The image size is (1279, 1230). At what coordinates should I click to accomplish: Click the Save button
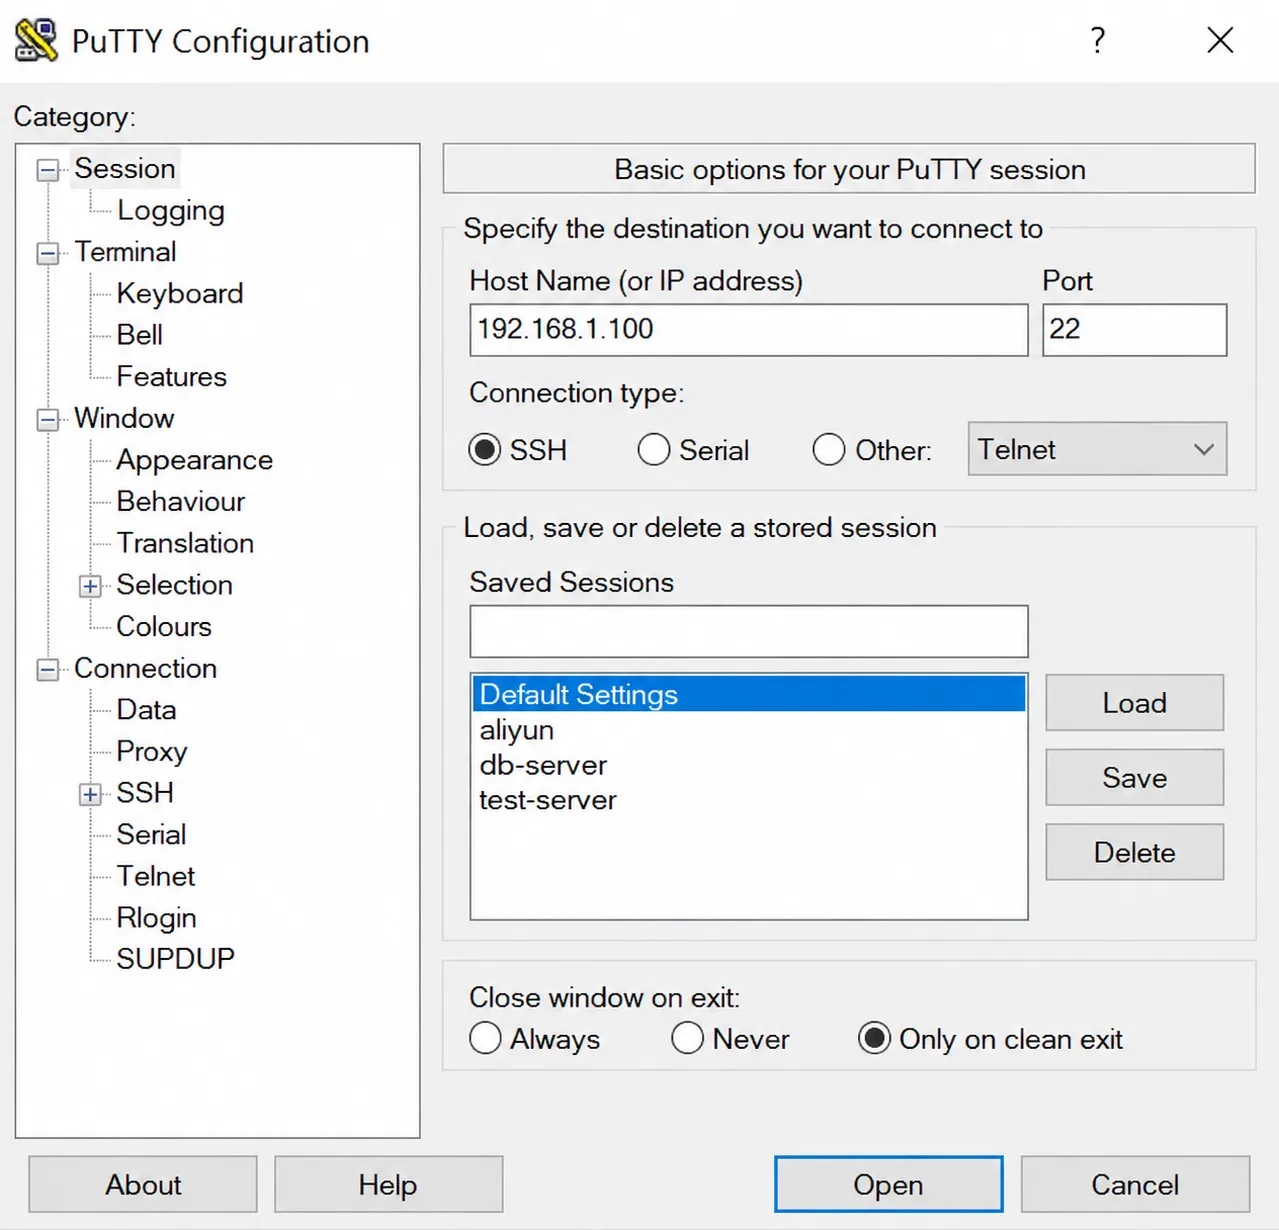point(1134,777)
